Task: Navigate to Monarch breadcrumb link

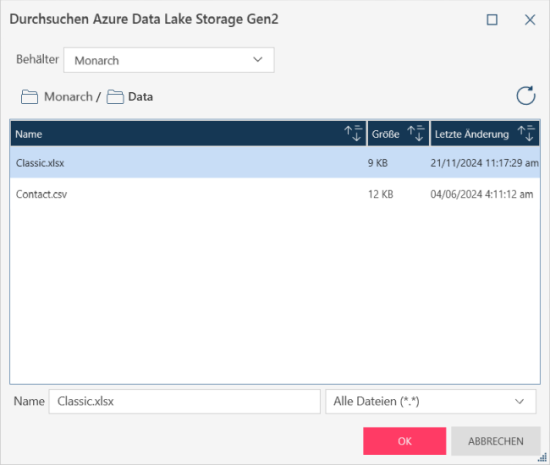Action: 68,97
